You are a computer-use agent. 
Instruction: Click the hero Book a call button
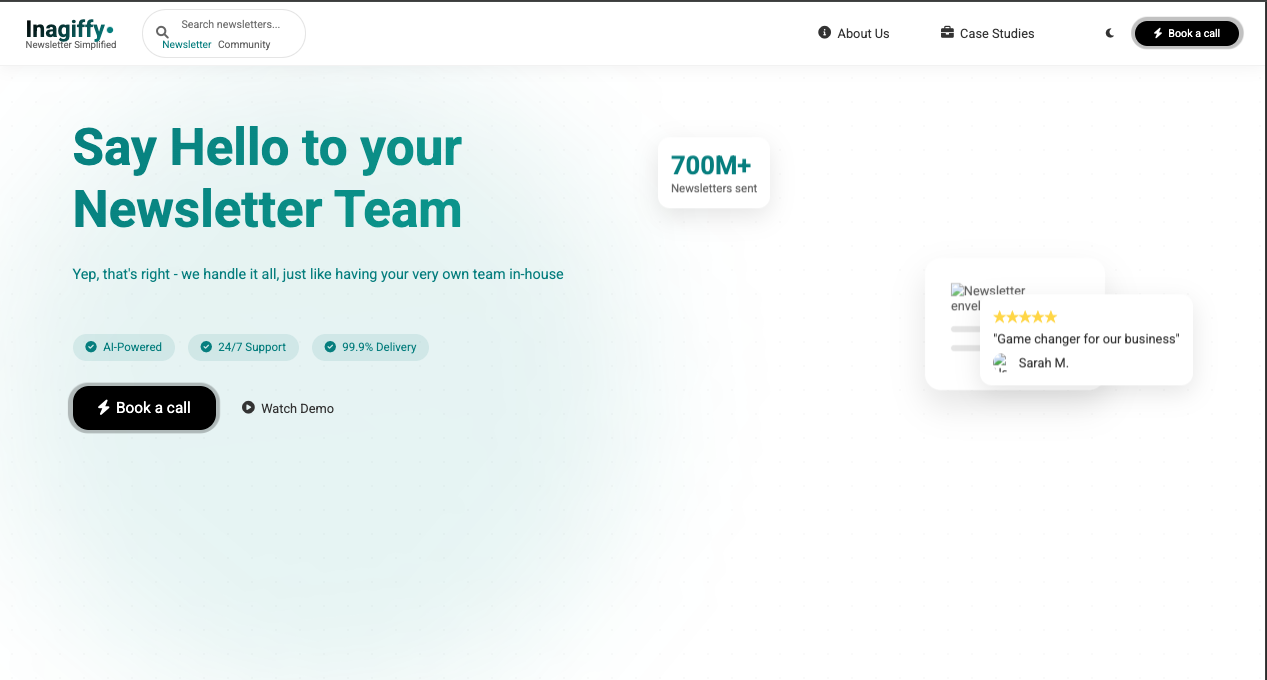click(x=144, y=408)
